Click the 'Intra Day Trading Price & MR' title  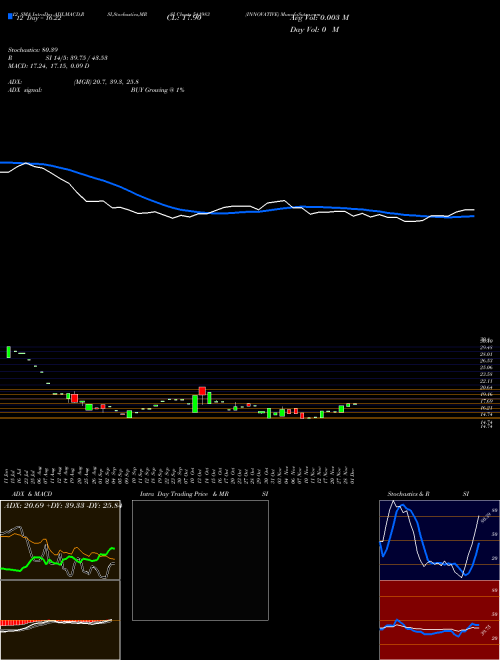click(x=184, y=494)
